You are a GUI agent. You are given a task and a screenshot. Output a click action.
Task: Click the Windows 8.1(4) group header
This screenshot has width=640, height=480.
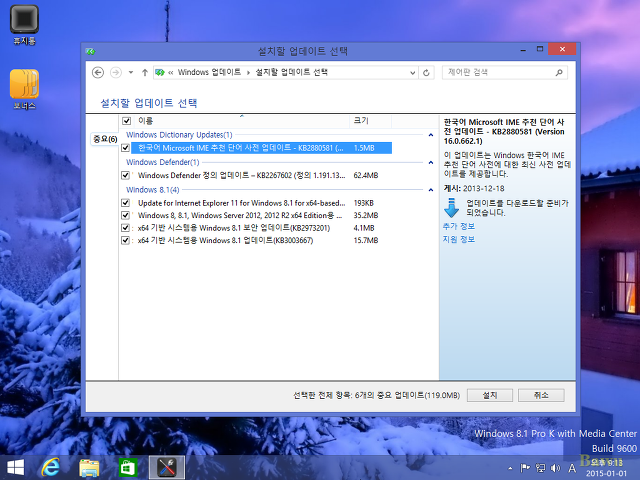[x=153, y=190]
